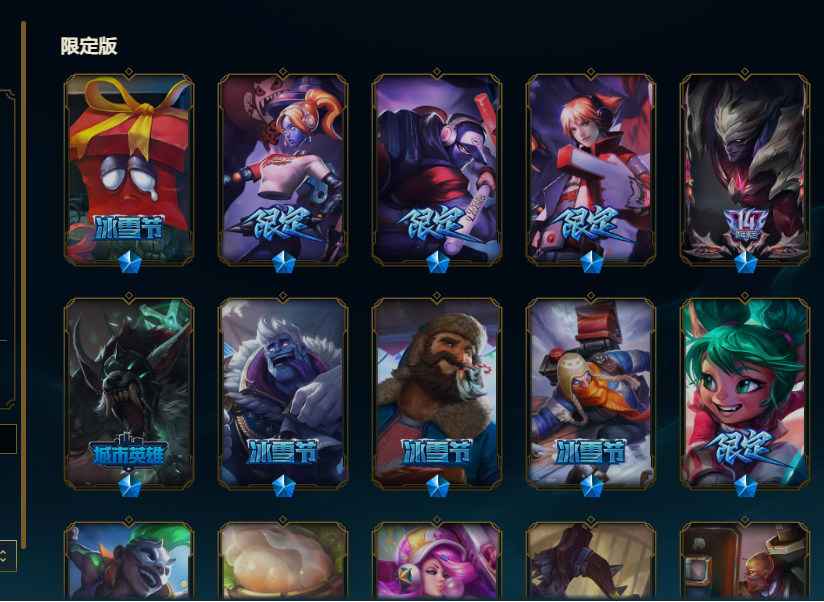Click the blue gem below the orange-ponytail girl skin
Viewport: 824px width, 602px height.
tap(284, 262)
